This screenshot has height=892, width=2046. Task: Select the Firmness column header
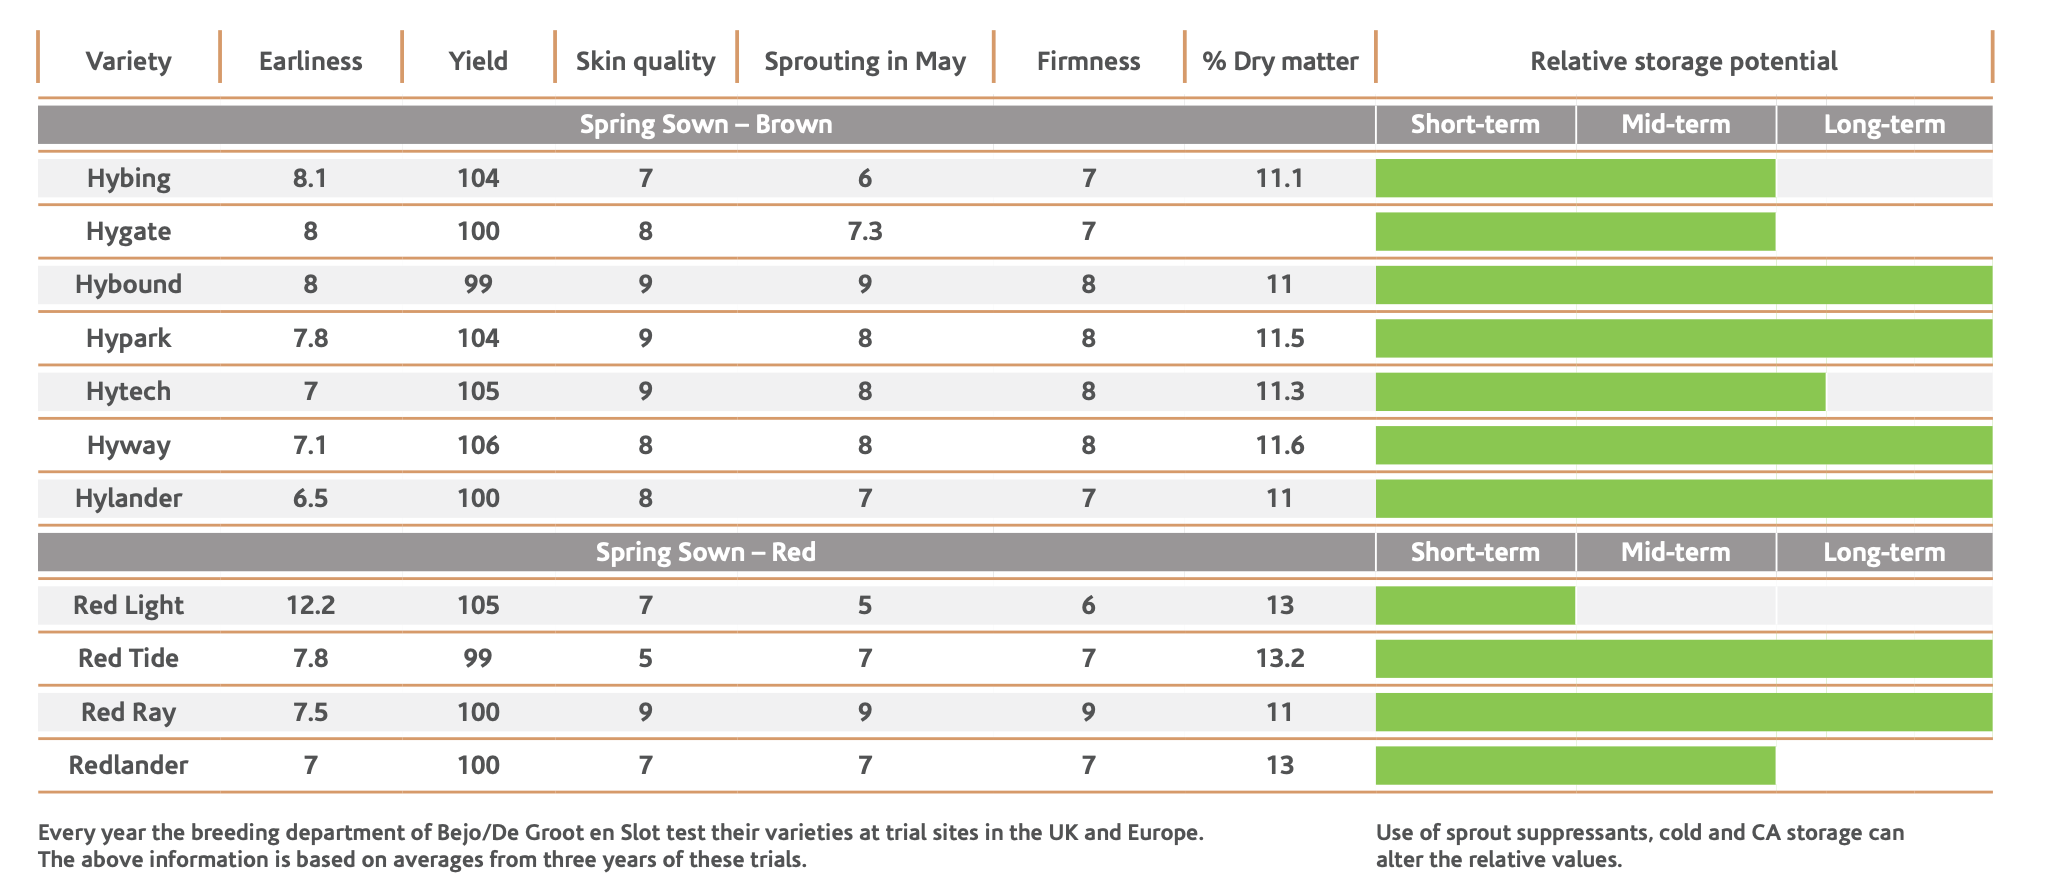(1088, 61)
